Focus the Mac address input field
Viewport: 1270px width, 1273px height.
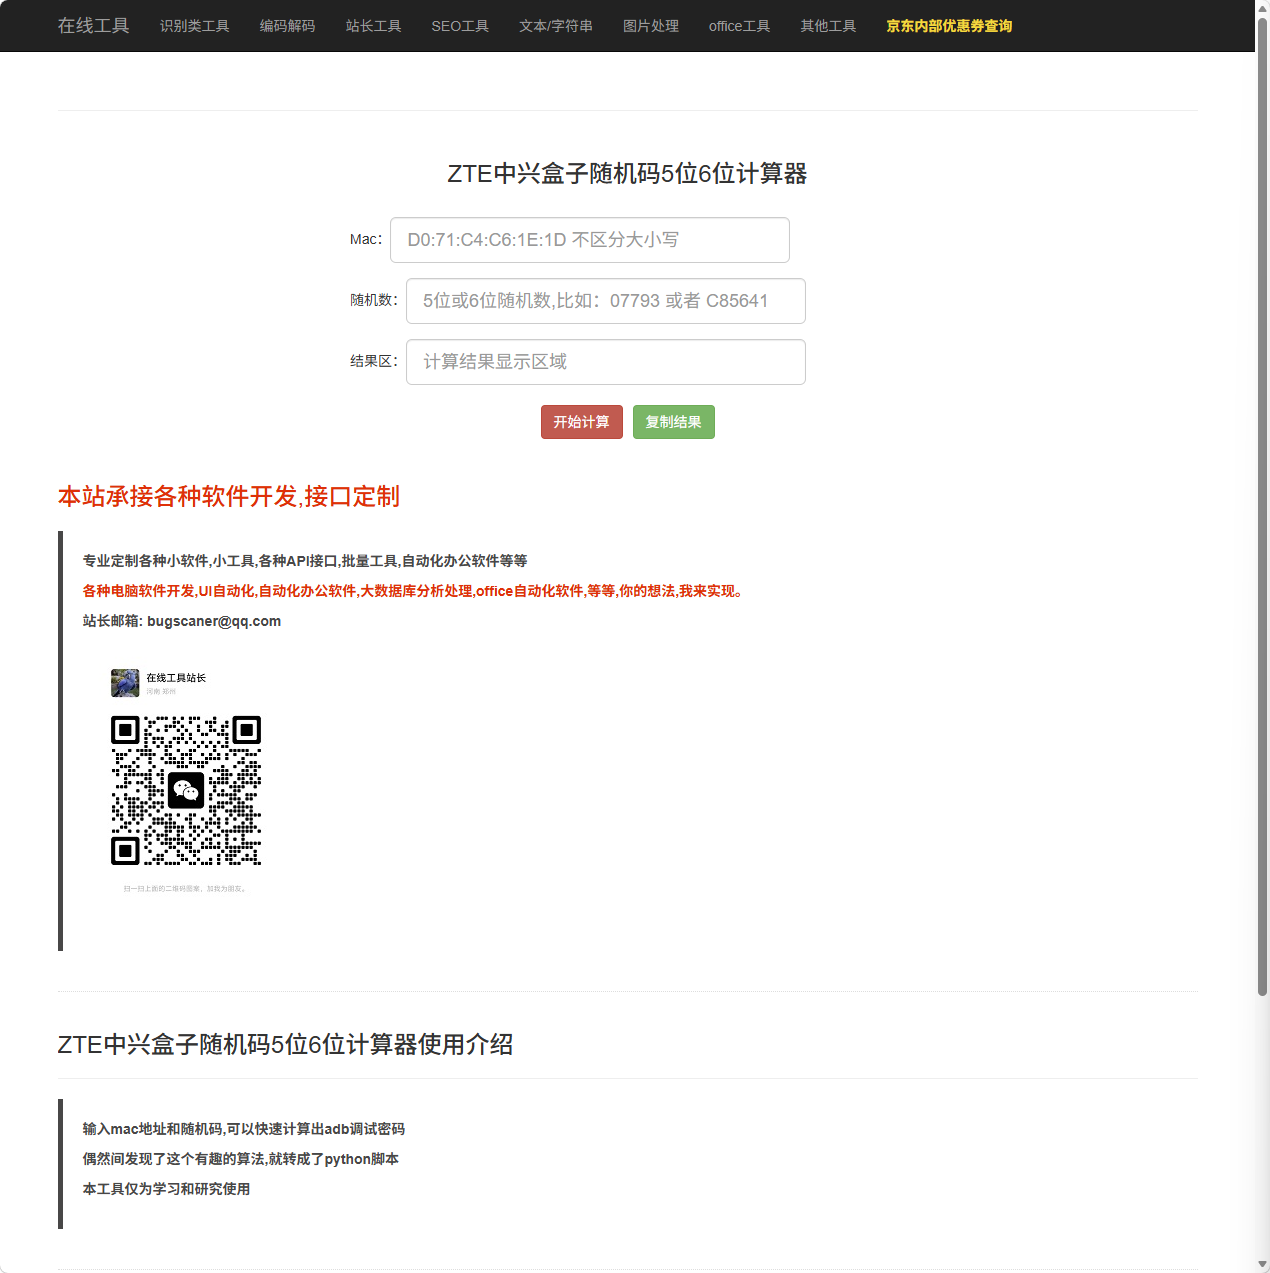click(x=590, y=240)
